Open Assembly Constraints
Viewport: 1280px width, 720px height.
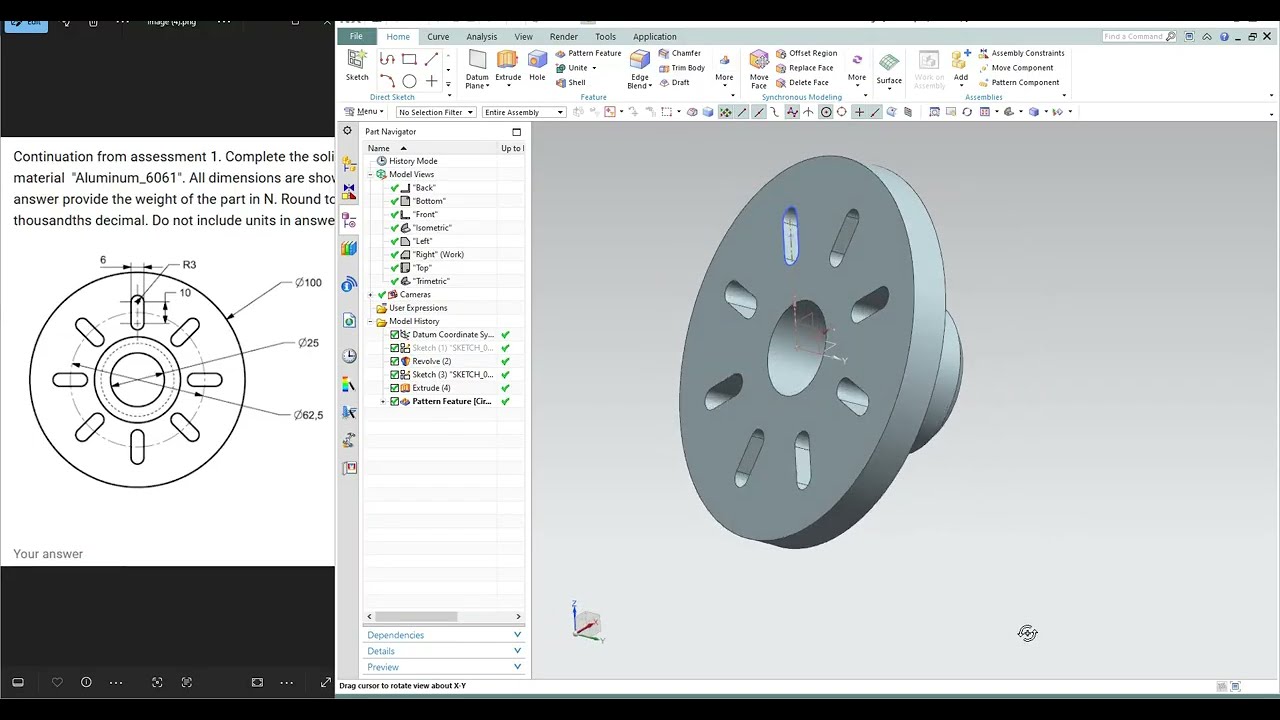[1021, 53]
